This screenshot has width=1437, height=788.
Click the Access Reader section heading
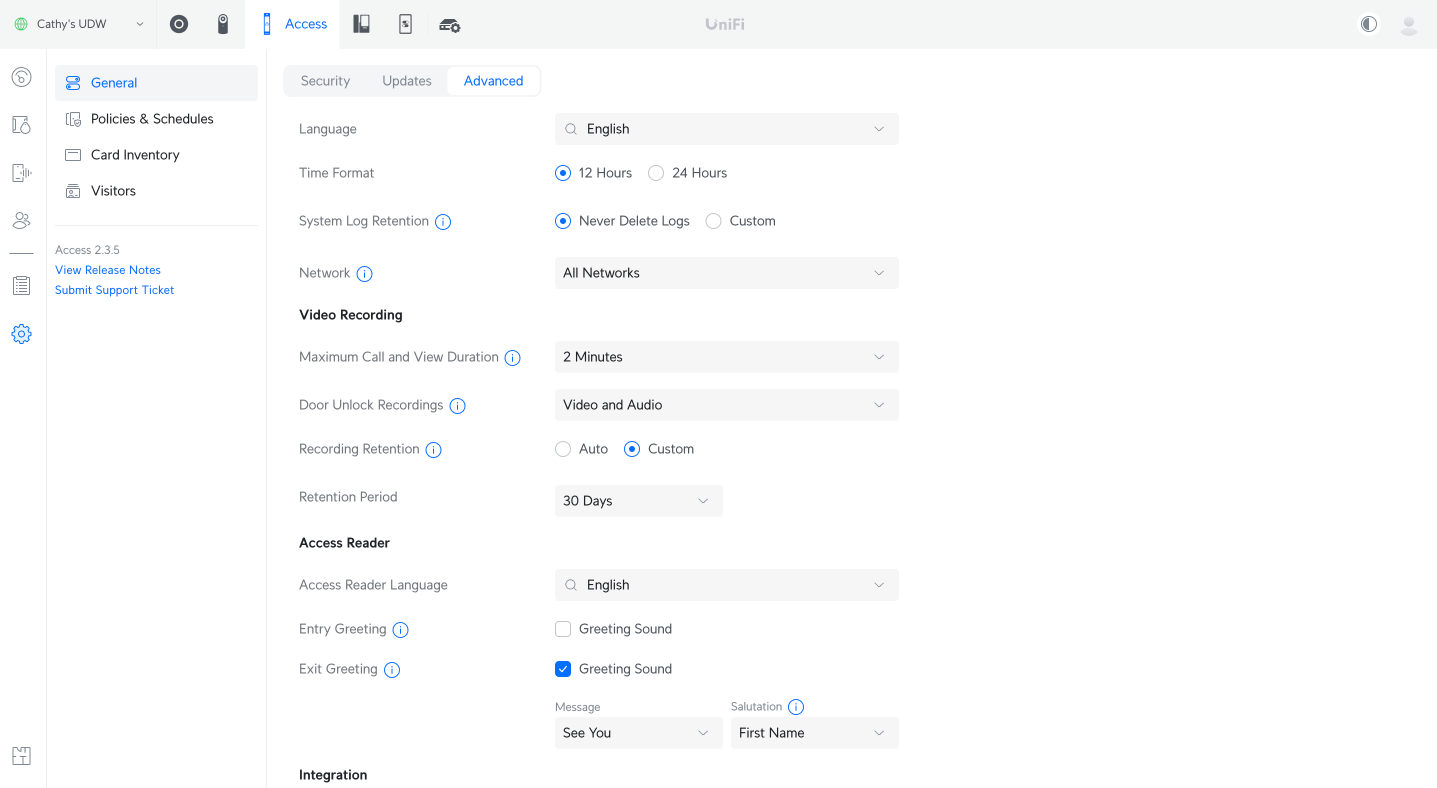point(345,543)
